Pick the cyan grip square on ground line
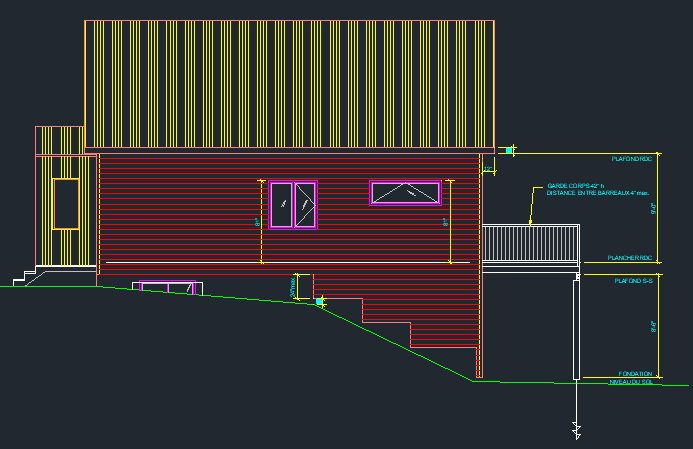 click(x=320, y=301)
